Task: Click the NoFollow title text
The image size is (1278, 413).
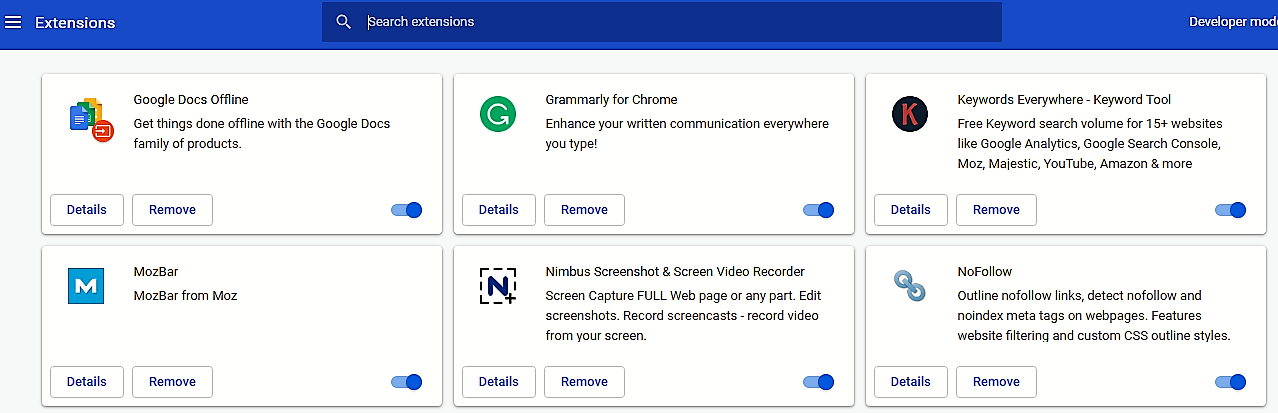Action: (x=985, y=272)
